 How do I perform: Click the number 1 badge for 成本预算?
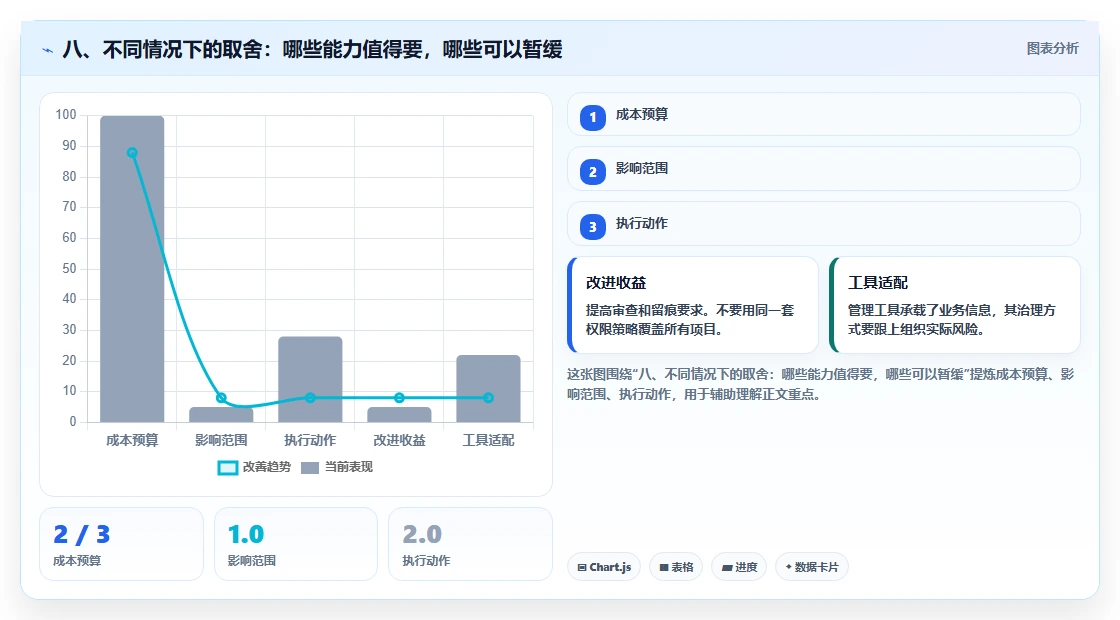[x=593, y=117]
